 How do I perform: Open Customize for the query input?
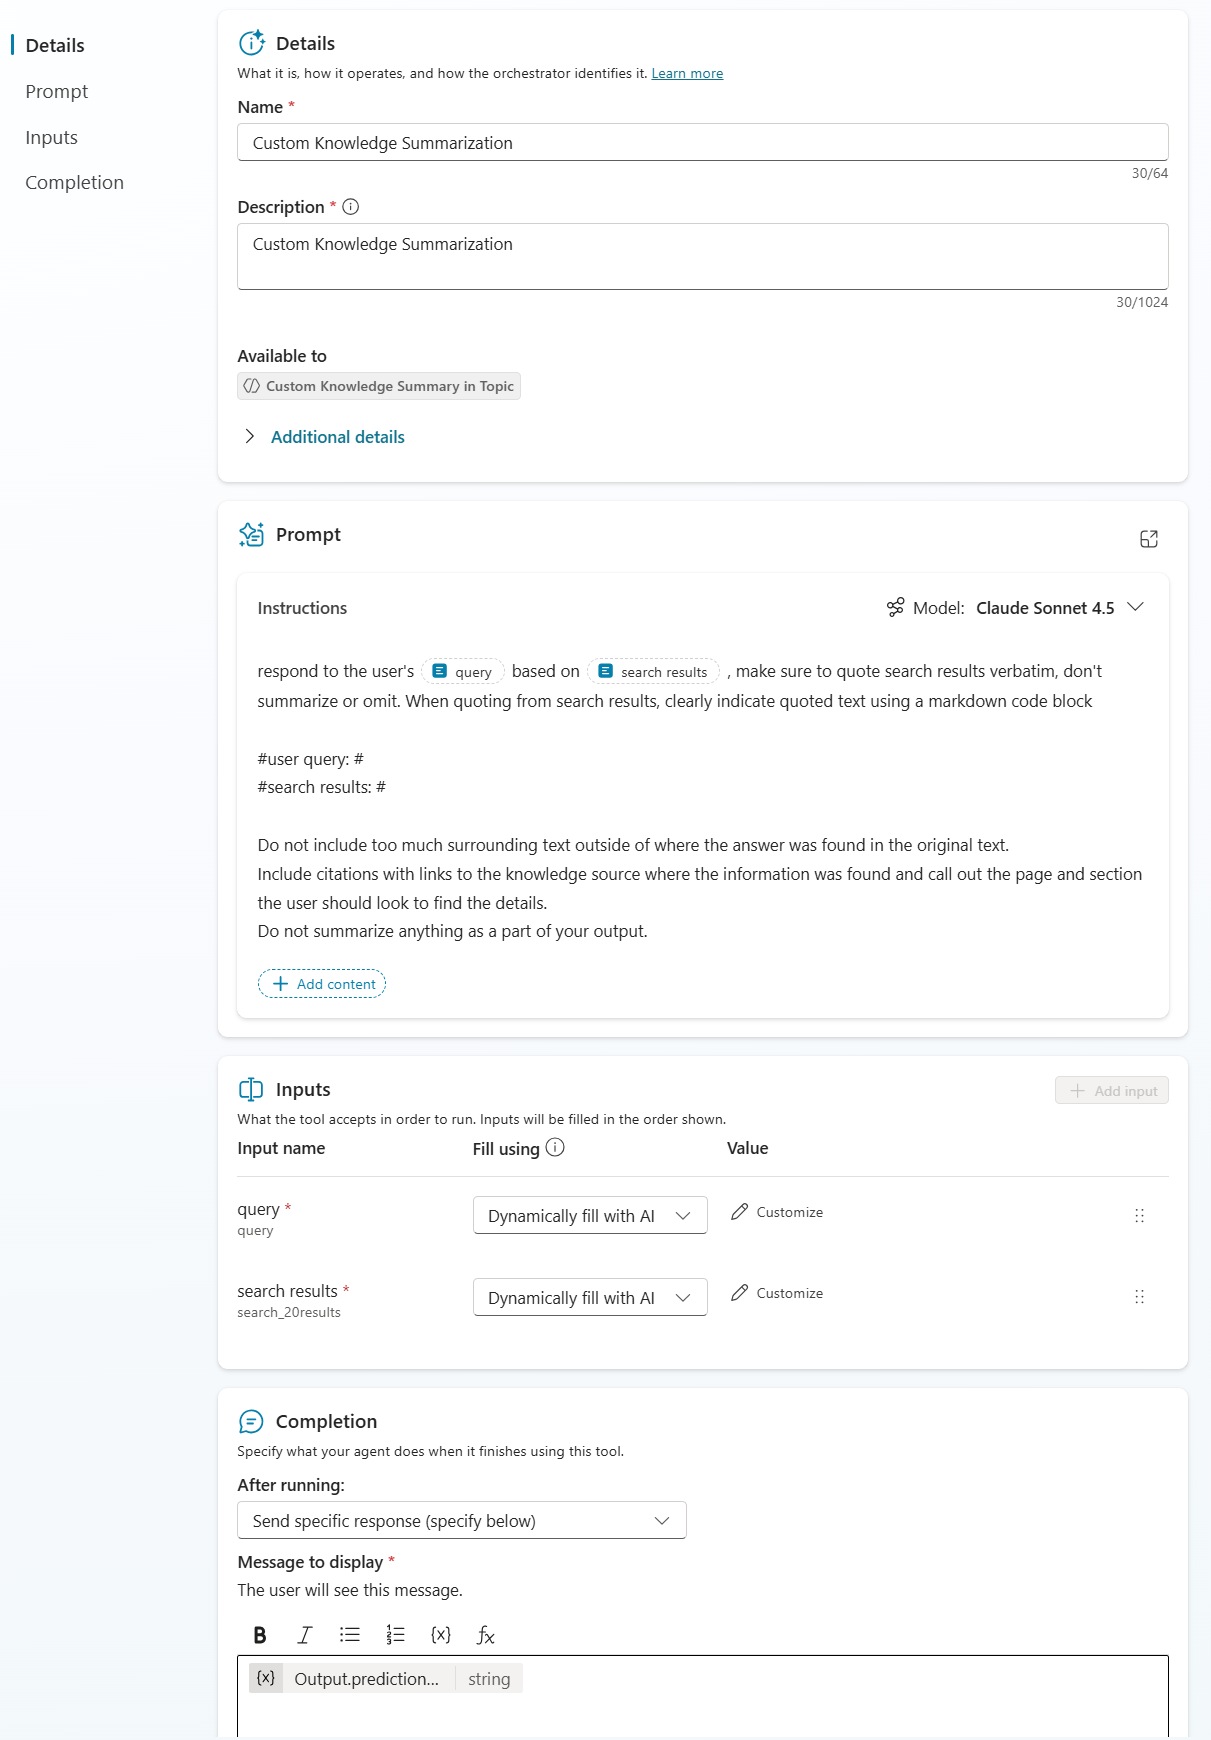tap(776, 1212)
